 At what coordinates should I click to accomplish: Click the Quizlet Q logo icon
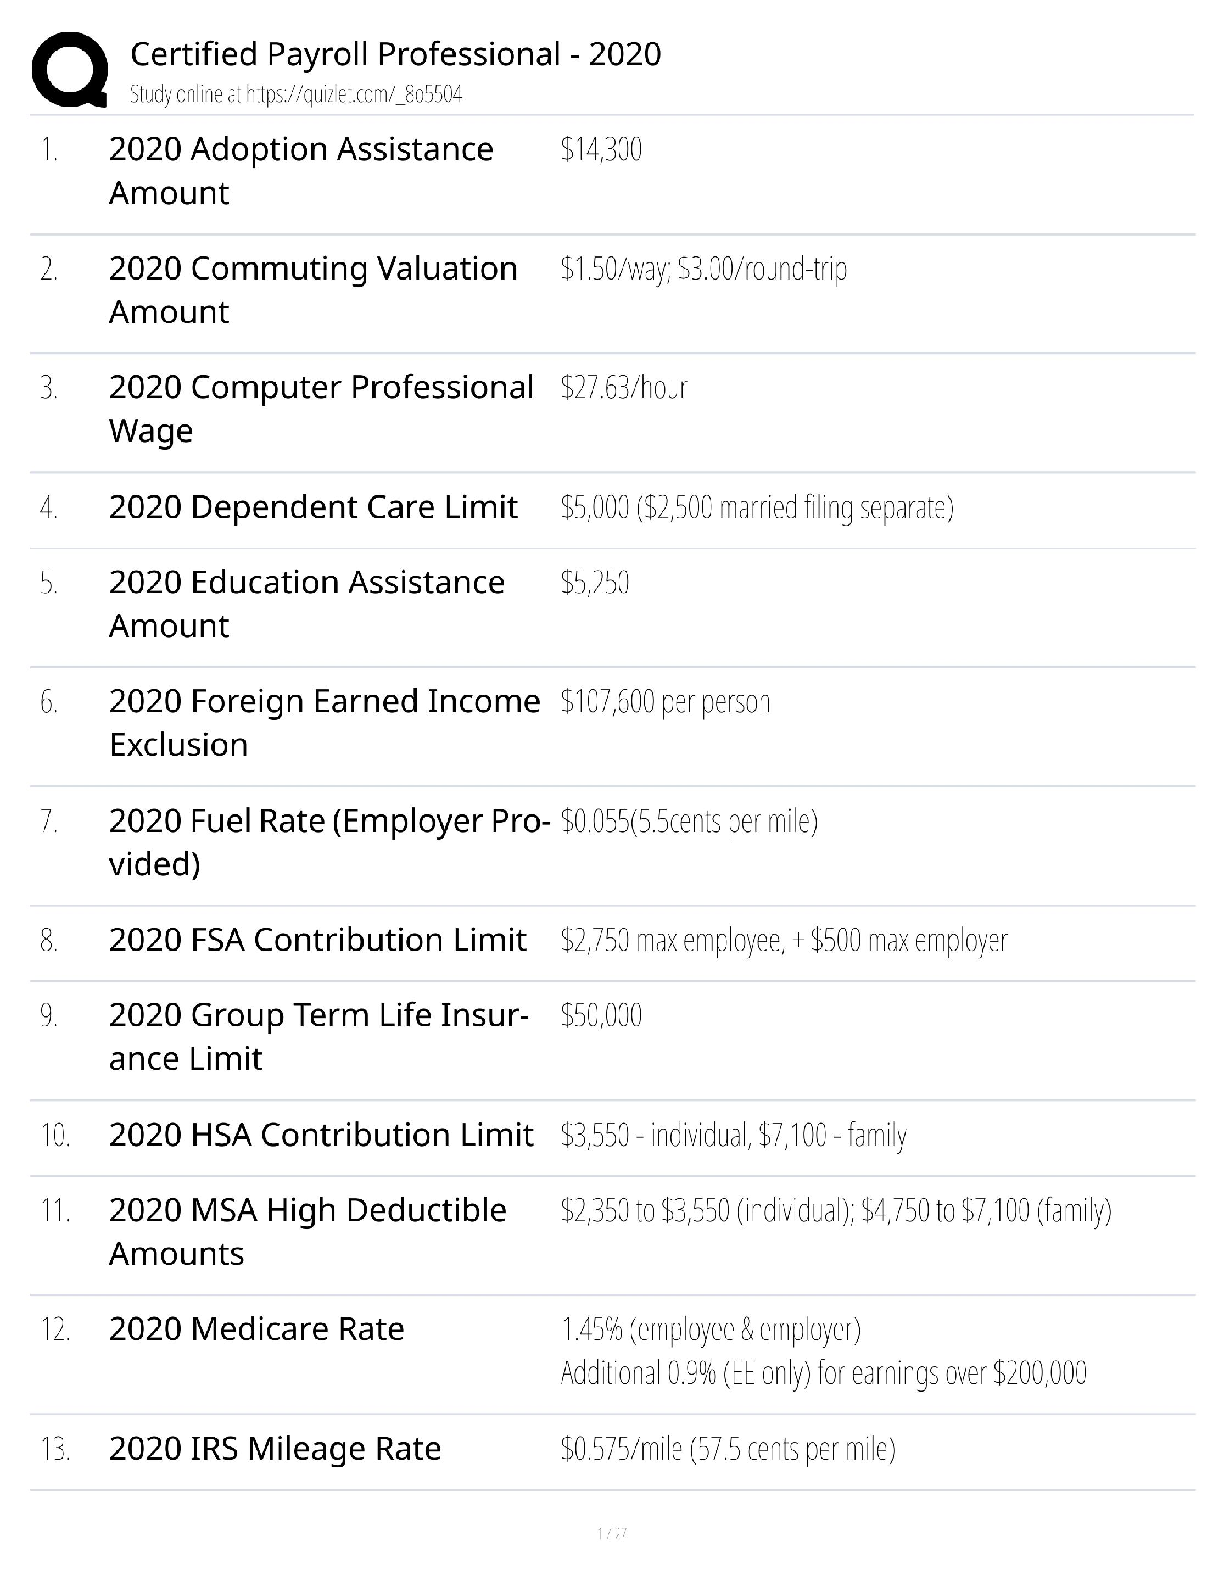(70, 70)
